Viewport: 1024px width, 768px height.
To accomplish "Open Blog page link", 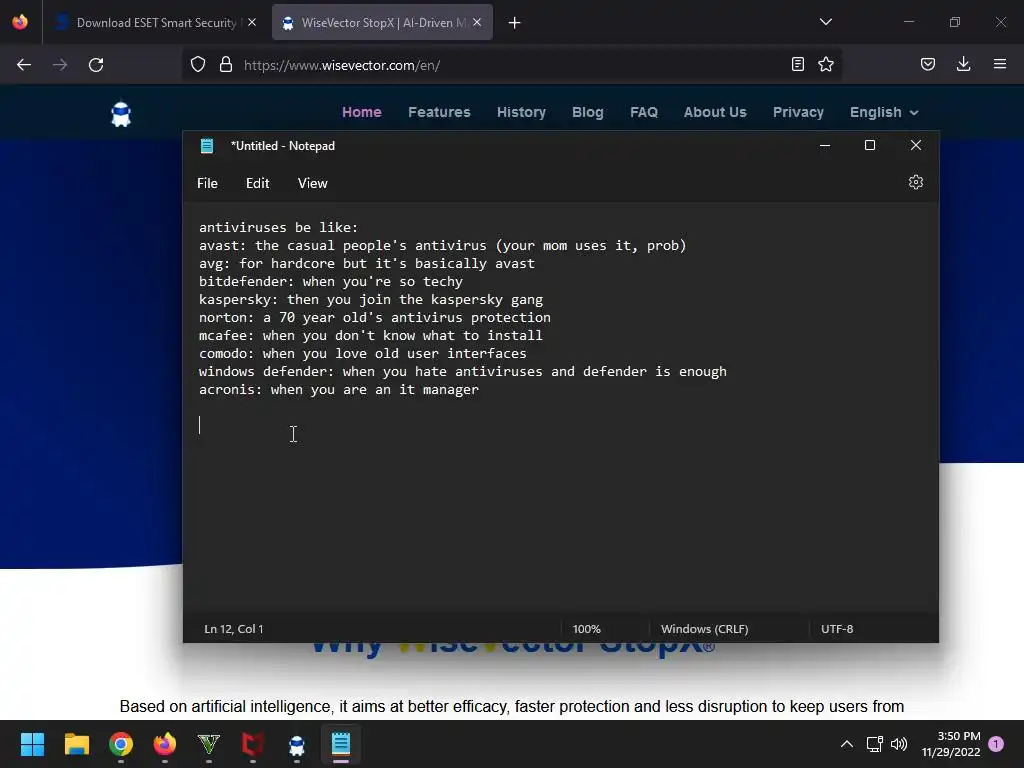I will coord(588,112).
